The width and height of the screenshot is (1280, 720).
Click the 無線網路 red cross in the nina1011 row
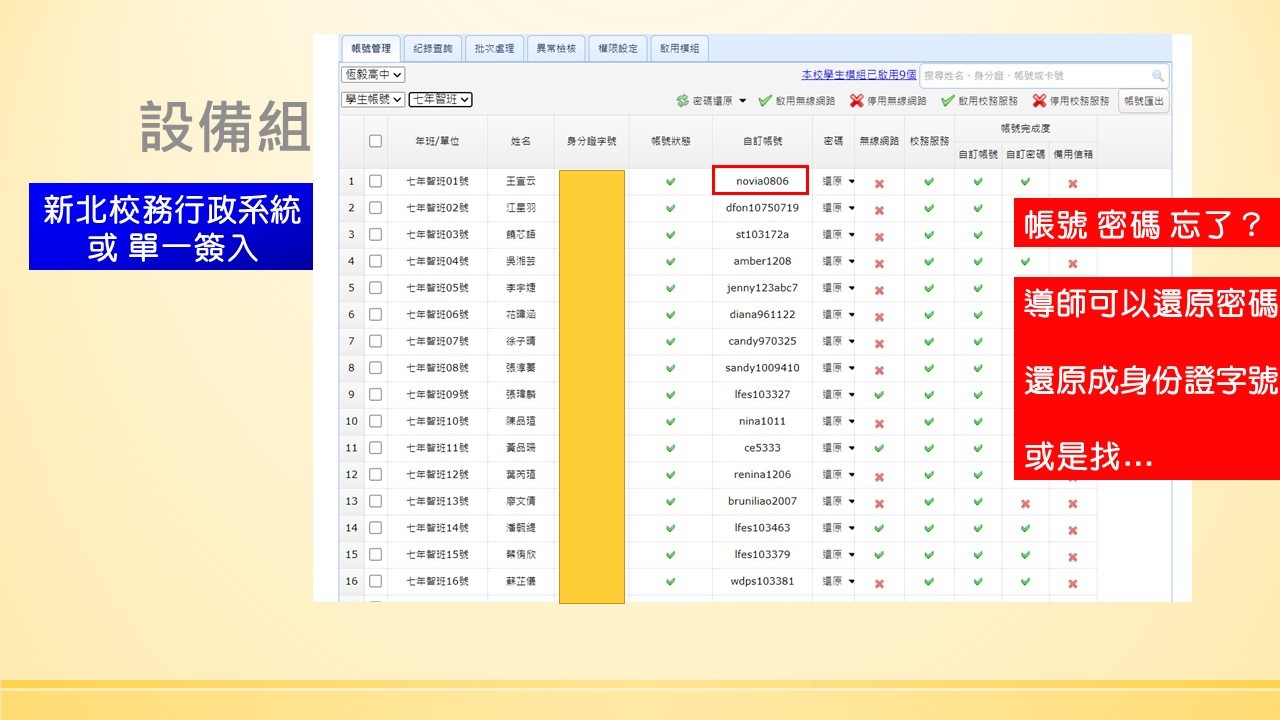879,423
